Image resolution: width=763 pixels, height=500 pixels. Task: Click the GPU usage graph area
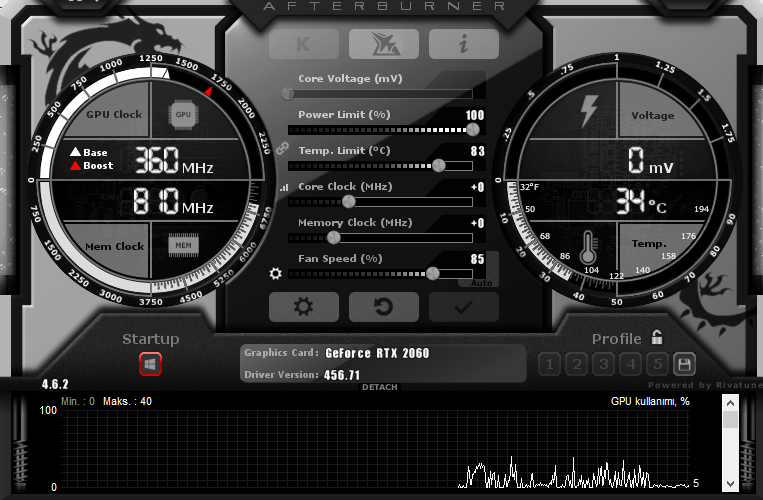pos(375,448)
